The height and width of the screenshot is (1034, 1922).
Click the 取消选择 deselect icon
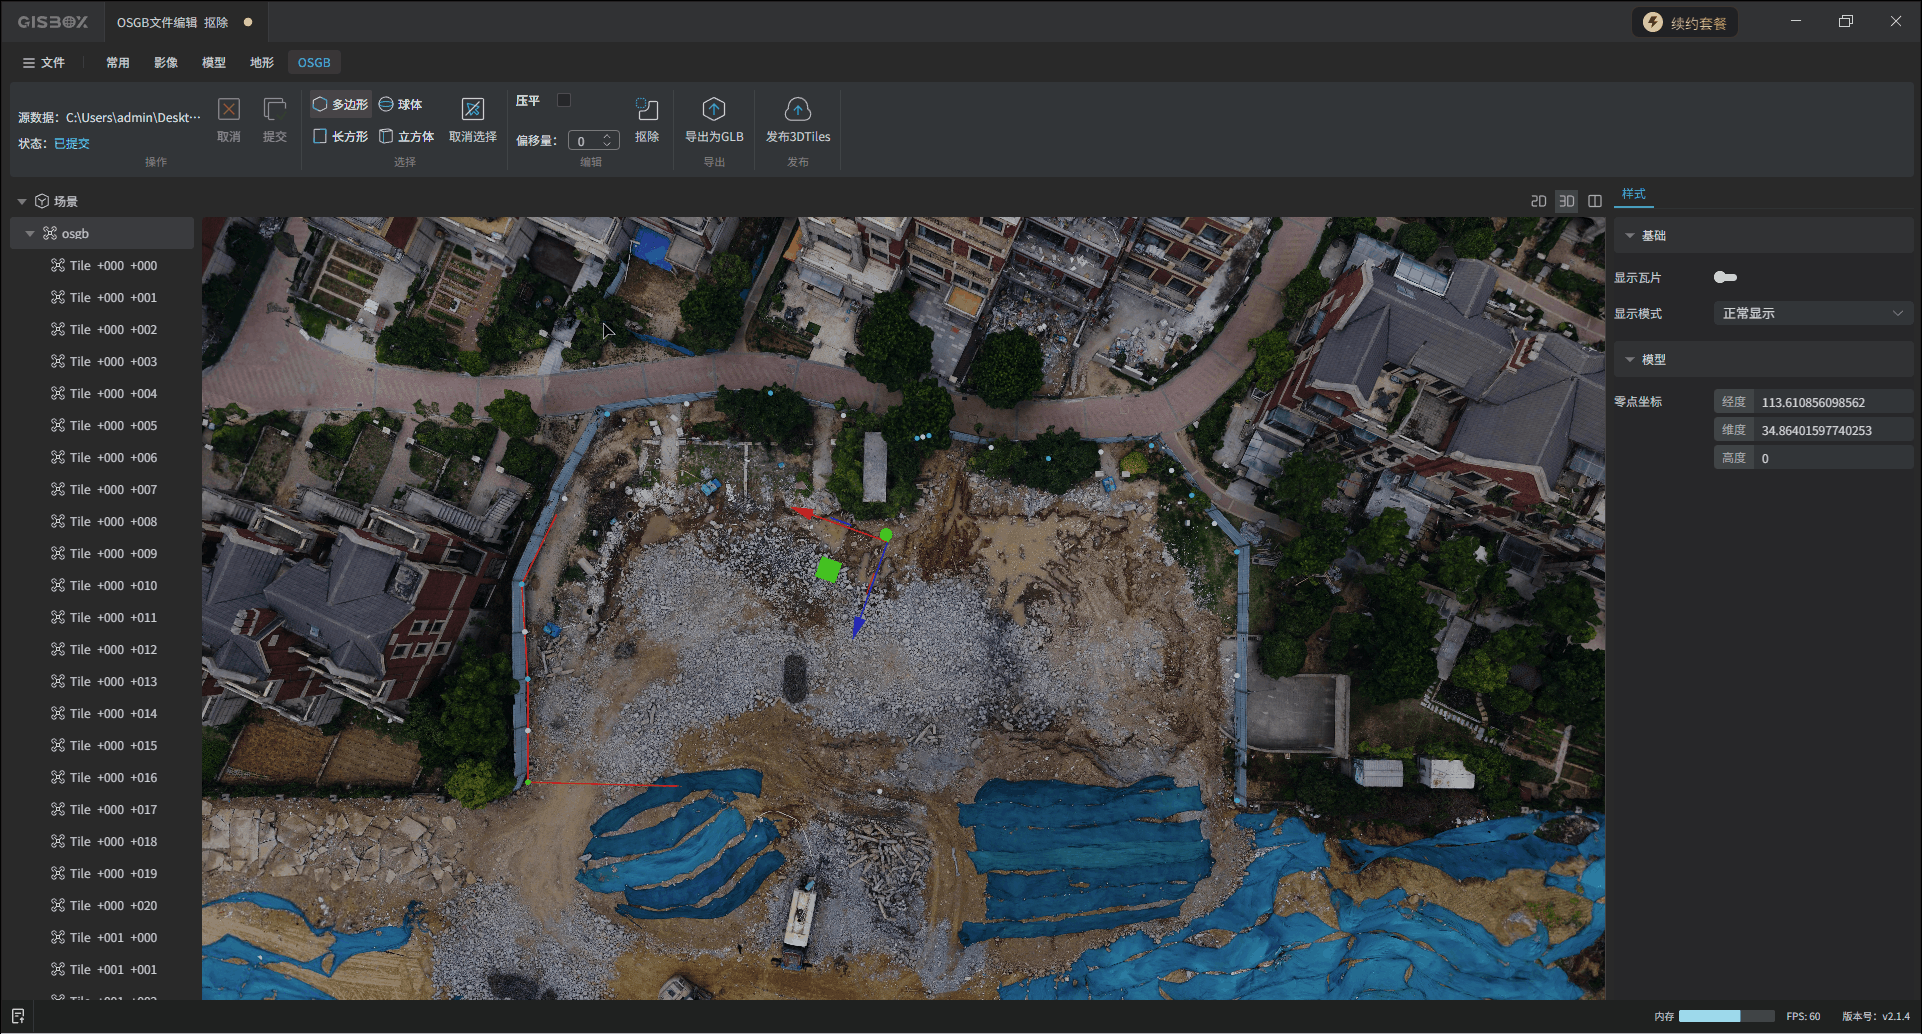(472, 110)
